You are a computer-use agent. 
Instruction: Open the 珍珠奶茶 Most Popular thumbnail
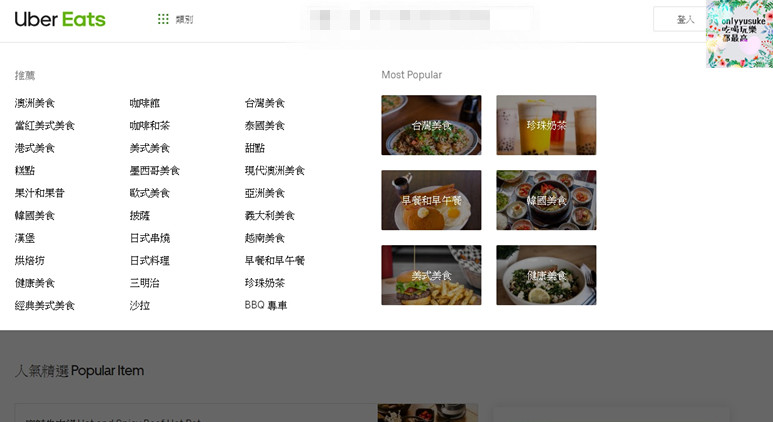tap(546, 125)
